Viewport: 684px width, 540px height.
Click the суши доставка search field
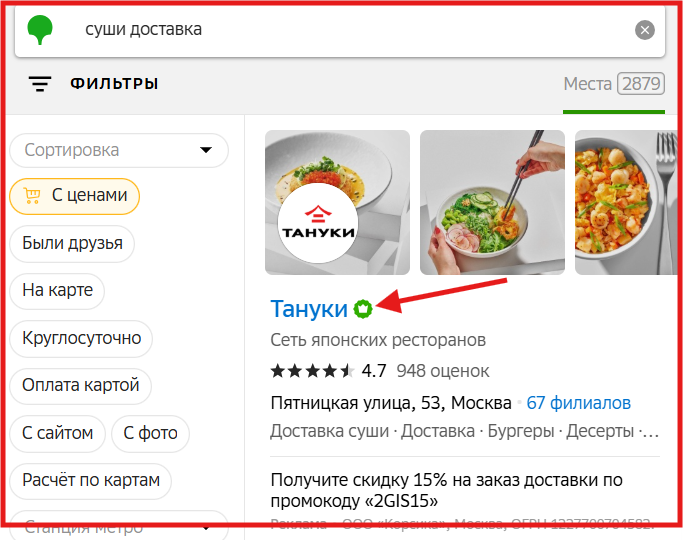pos(340,30)
